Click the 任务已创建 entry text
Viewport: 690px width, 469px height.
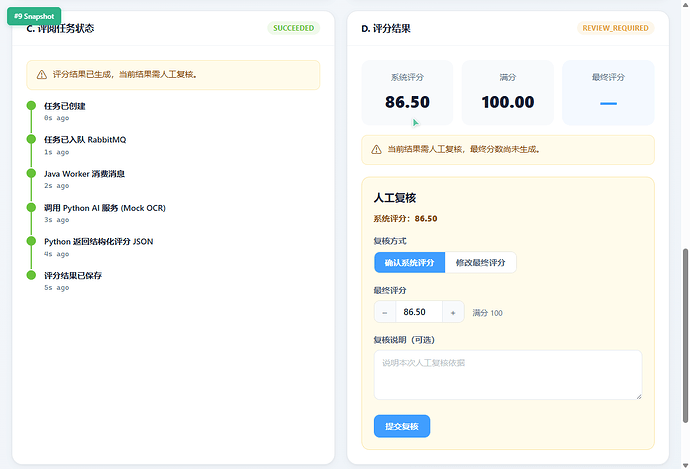[65, 106]
